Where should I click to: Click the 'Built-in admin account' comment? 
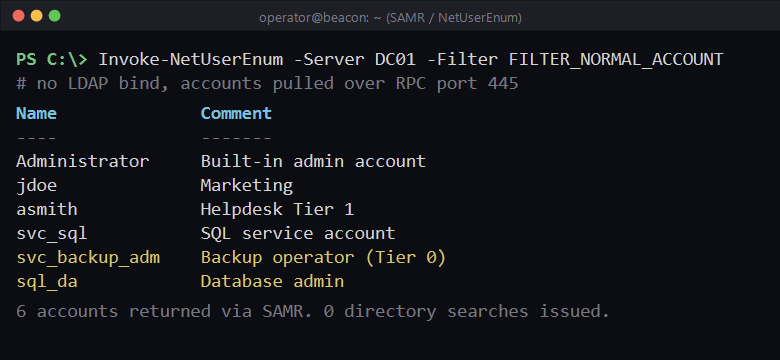(313, 161)
